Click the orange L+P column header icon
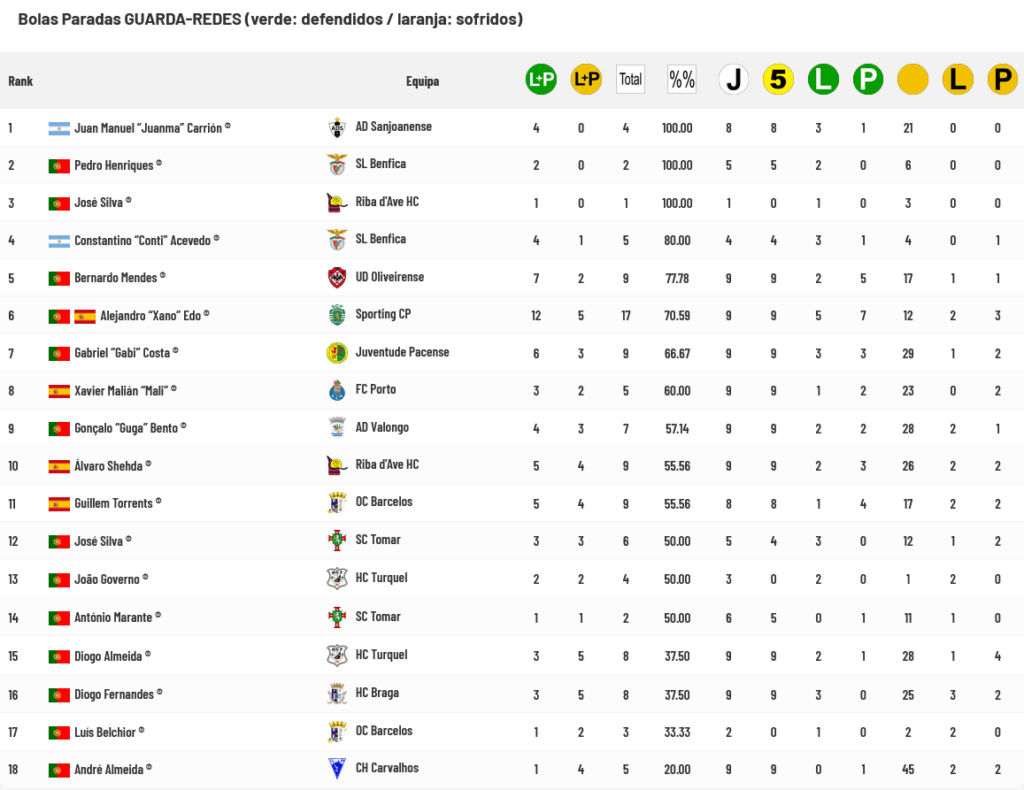 click(x=586, y=79)
